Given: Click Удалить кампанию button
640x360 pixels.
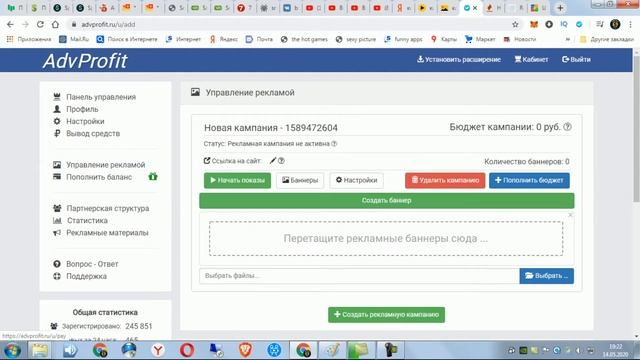Looking at the screenshot, I should [445, 180].
